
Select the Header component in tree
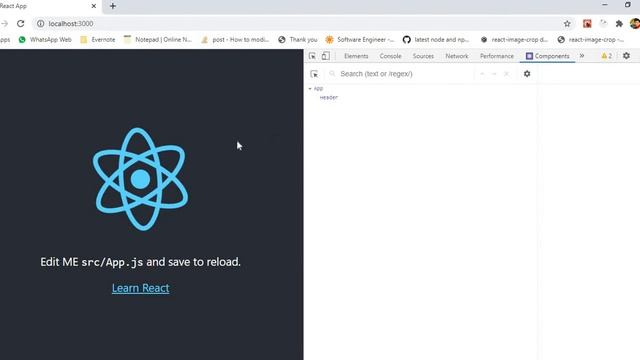pyautogui.click(x=329, y=98)
